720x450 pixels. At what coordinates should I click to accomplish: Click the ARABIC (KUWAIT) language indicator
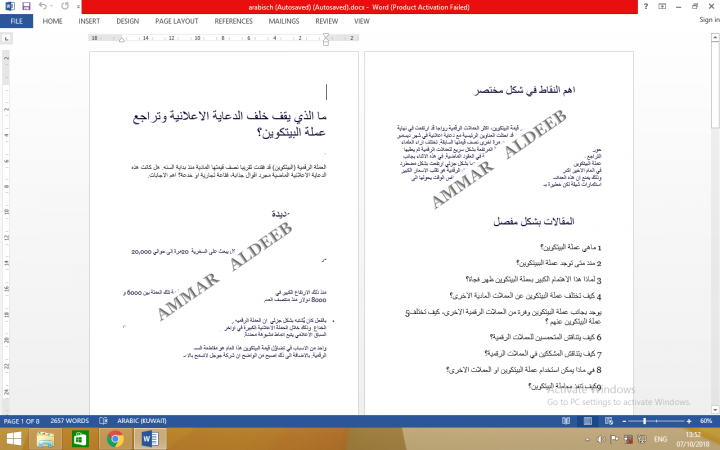[x=142, y=421]
